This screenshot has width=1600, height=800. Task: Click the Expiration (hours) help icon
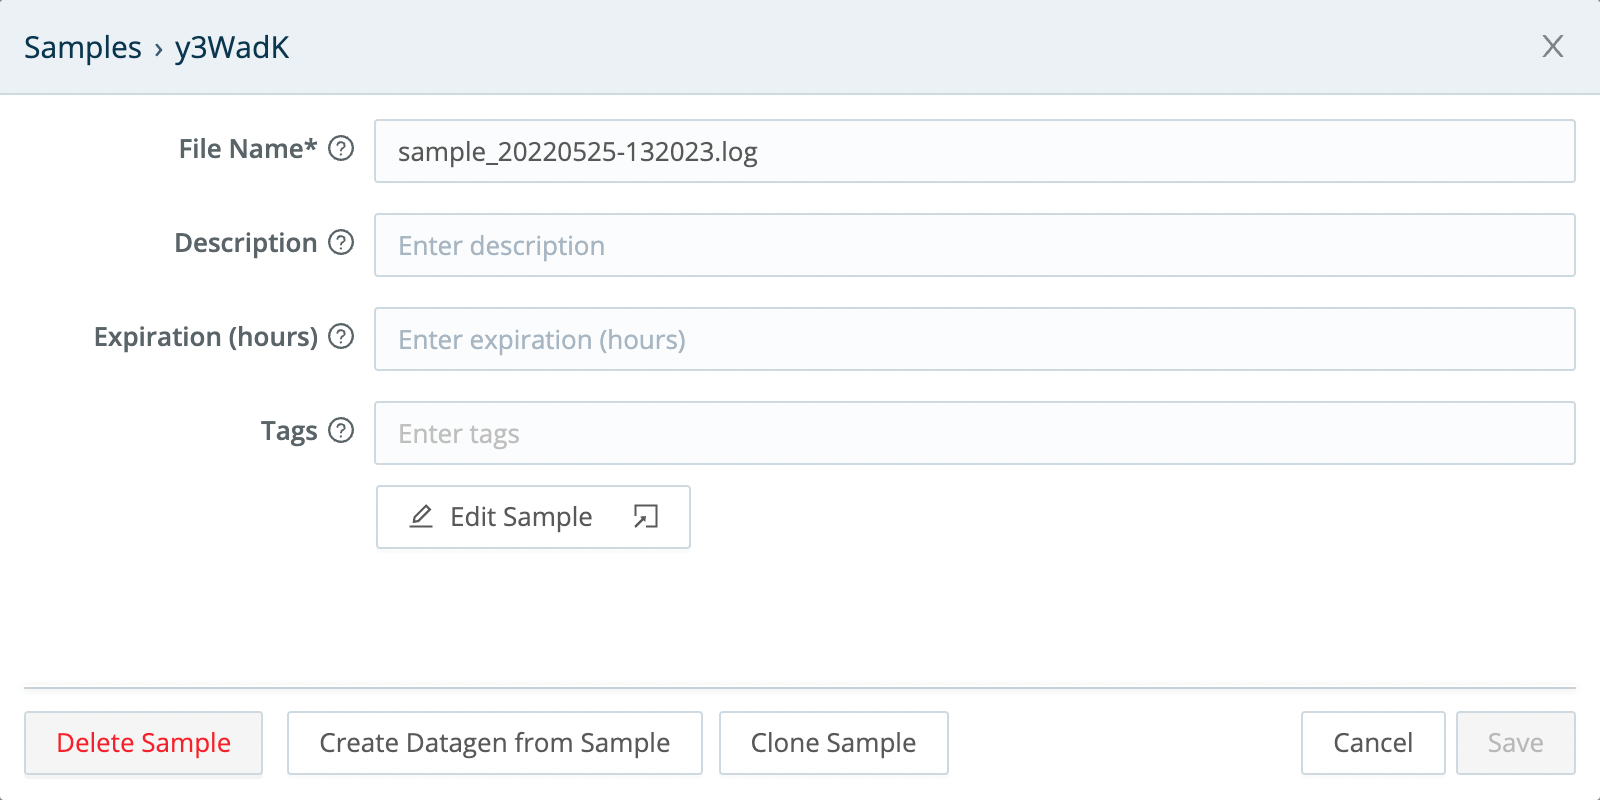pyautogui.click(x=343, y=337)
